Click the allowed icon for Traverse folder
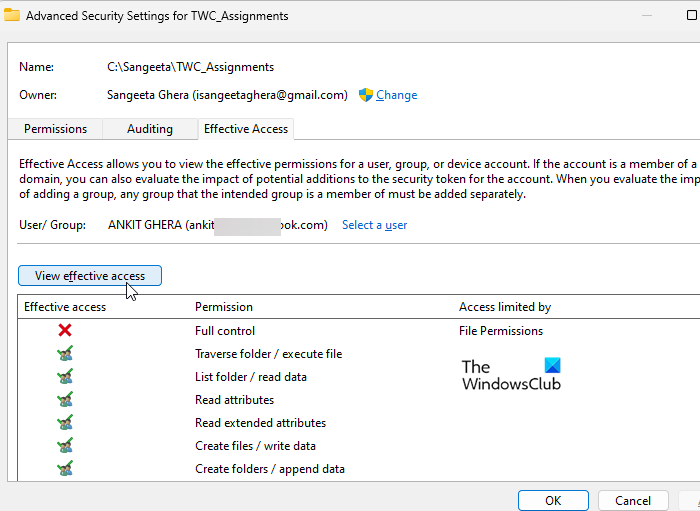This screenshot has width=700, height=511. (65, 354)
